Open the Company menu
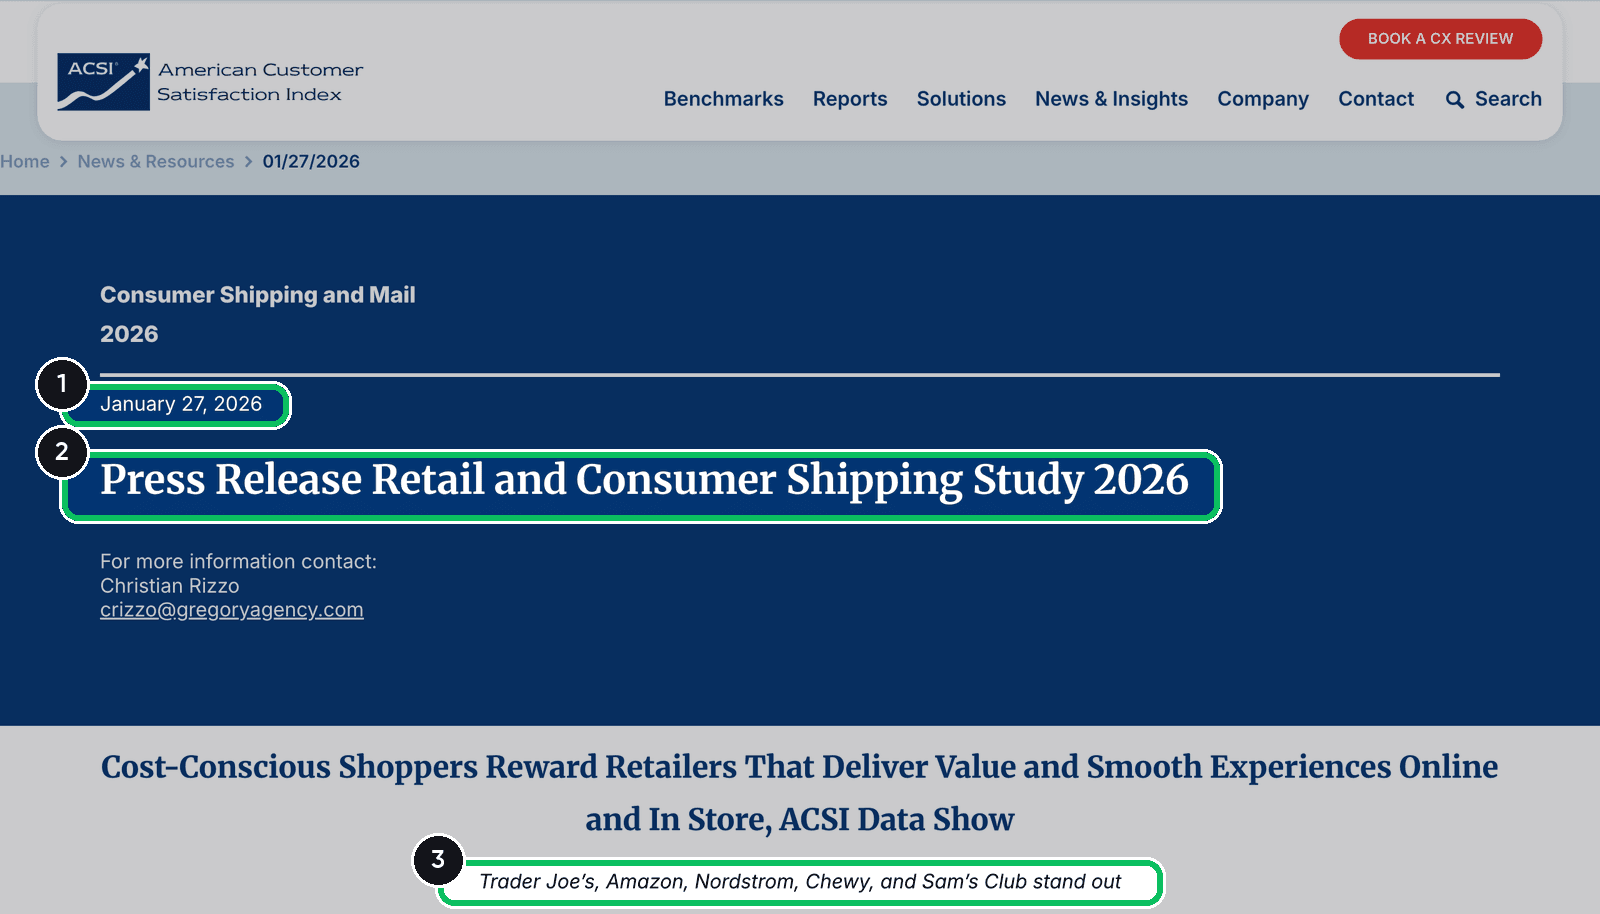Viewport: 1600px width, 914px height. point(1263,99)
